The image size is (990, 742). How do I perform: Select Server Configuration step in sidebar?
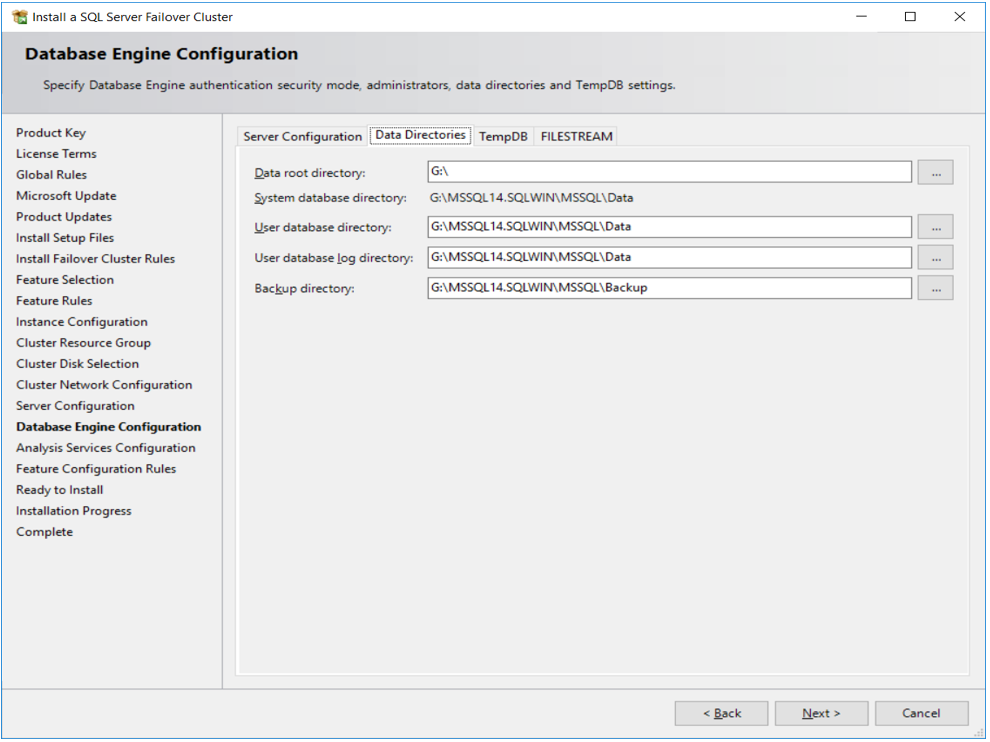(x=75, y=406)
